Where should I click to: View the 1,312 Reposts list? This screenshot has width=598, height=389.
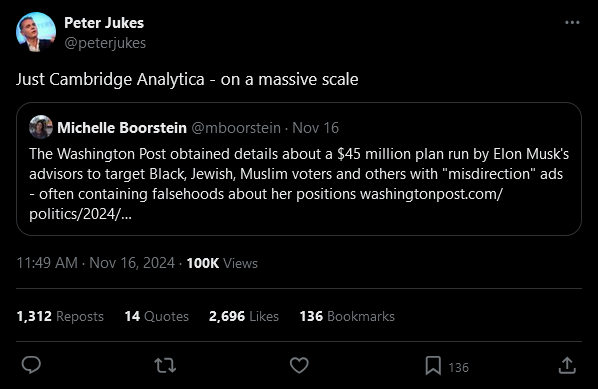(x=60, y=316)
